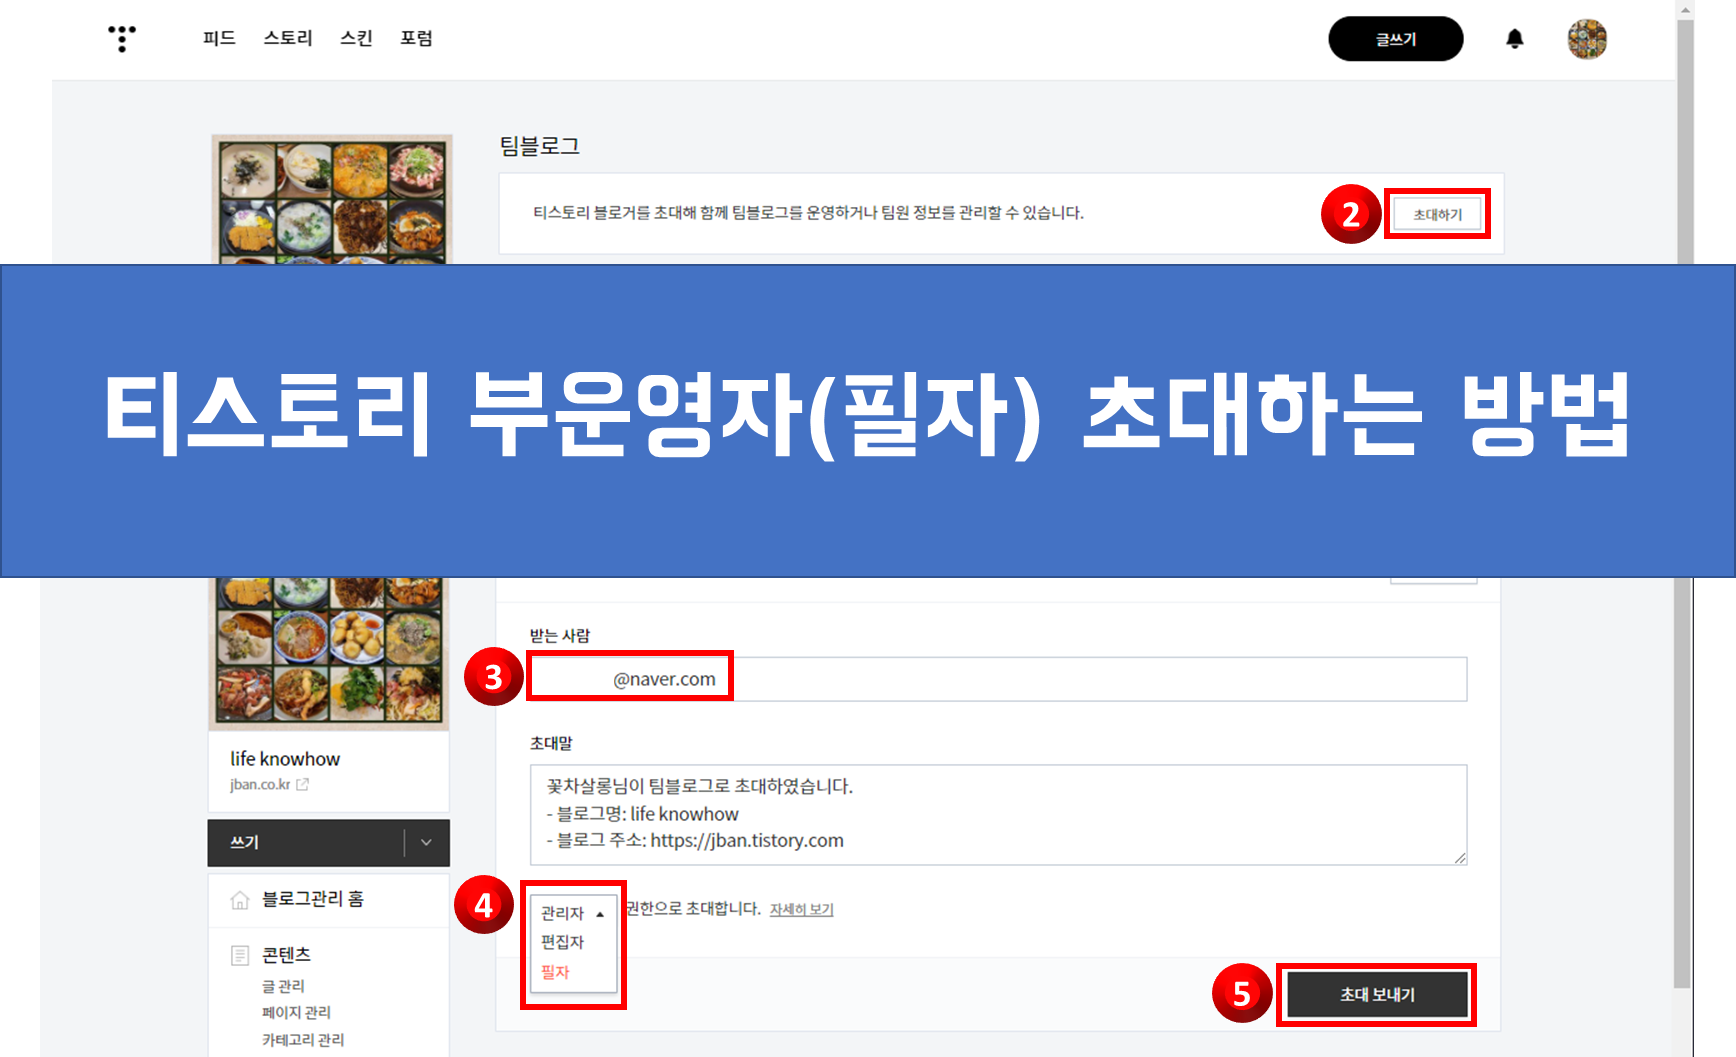Click the blog food thumbnail above life knowhow
This screenshot has height=1057, width=1736.
click(x=329, y=653)
